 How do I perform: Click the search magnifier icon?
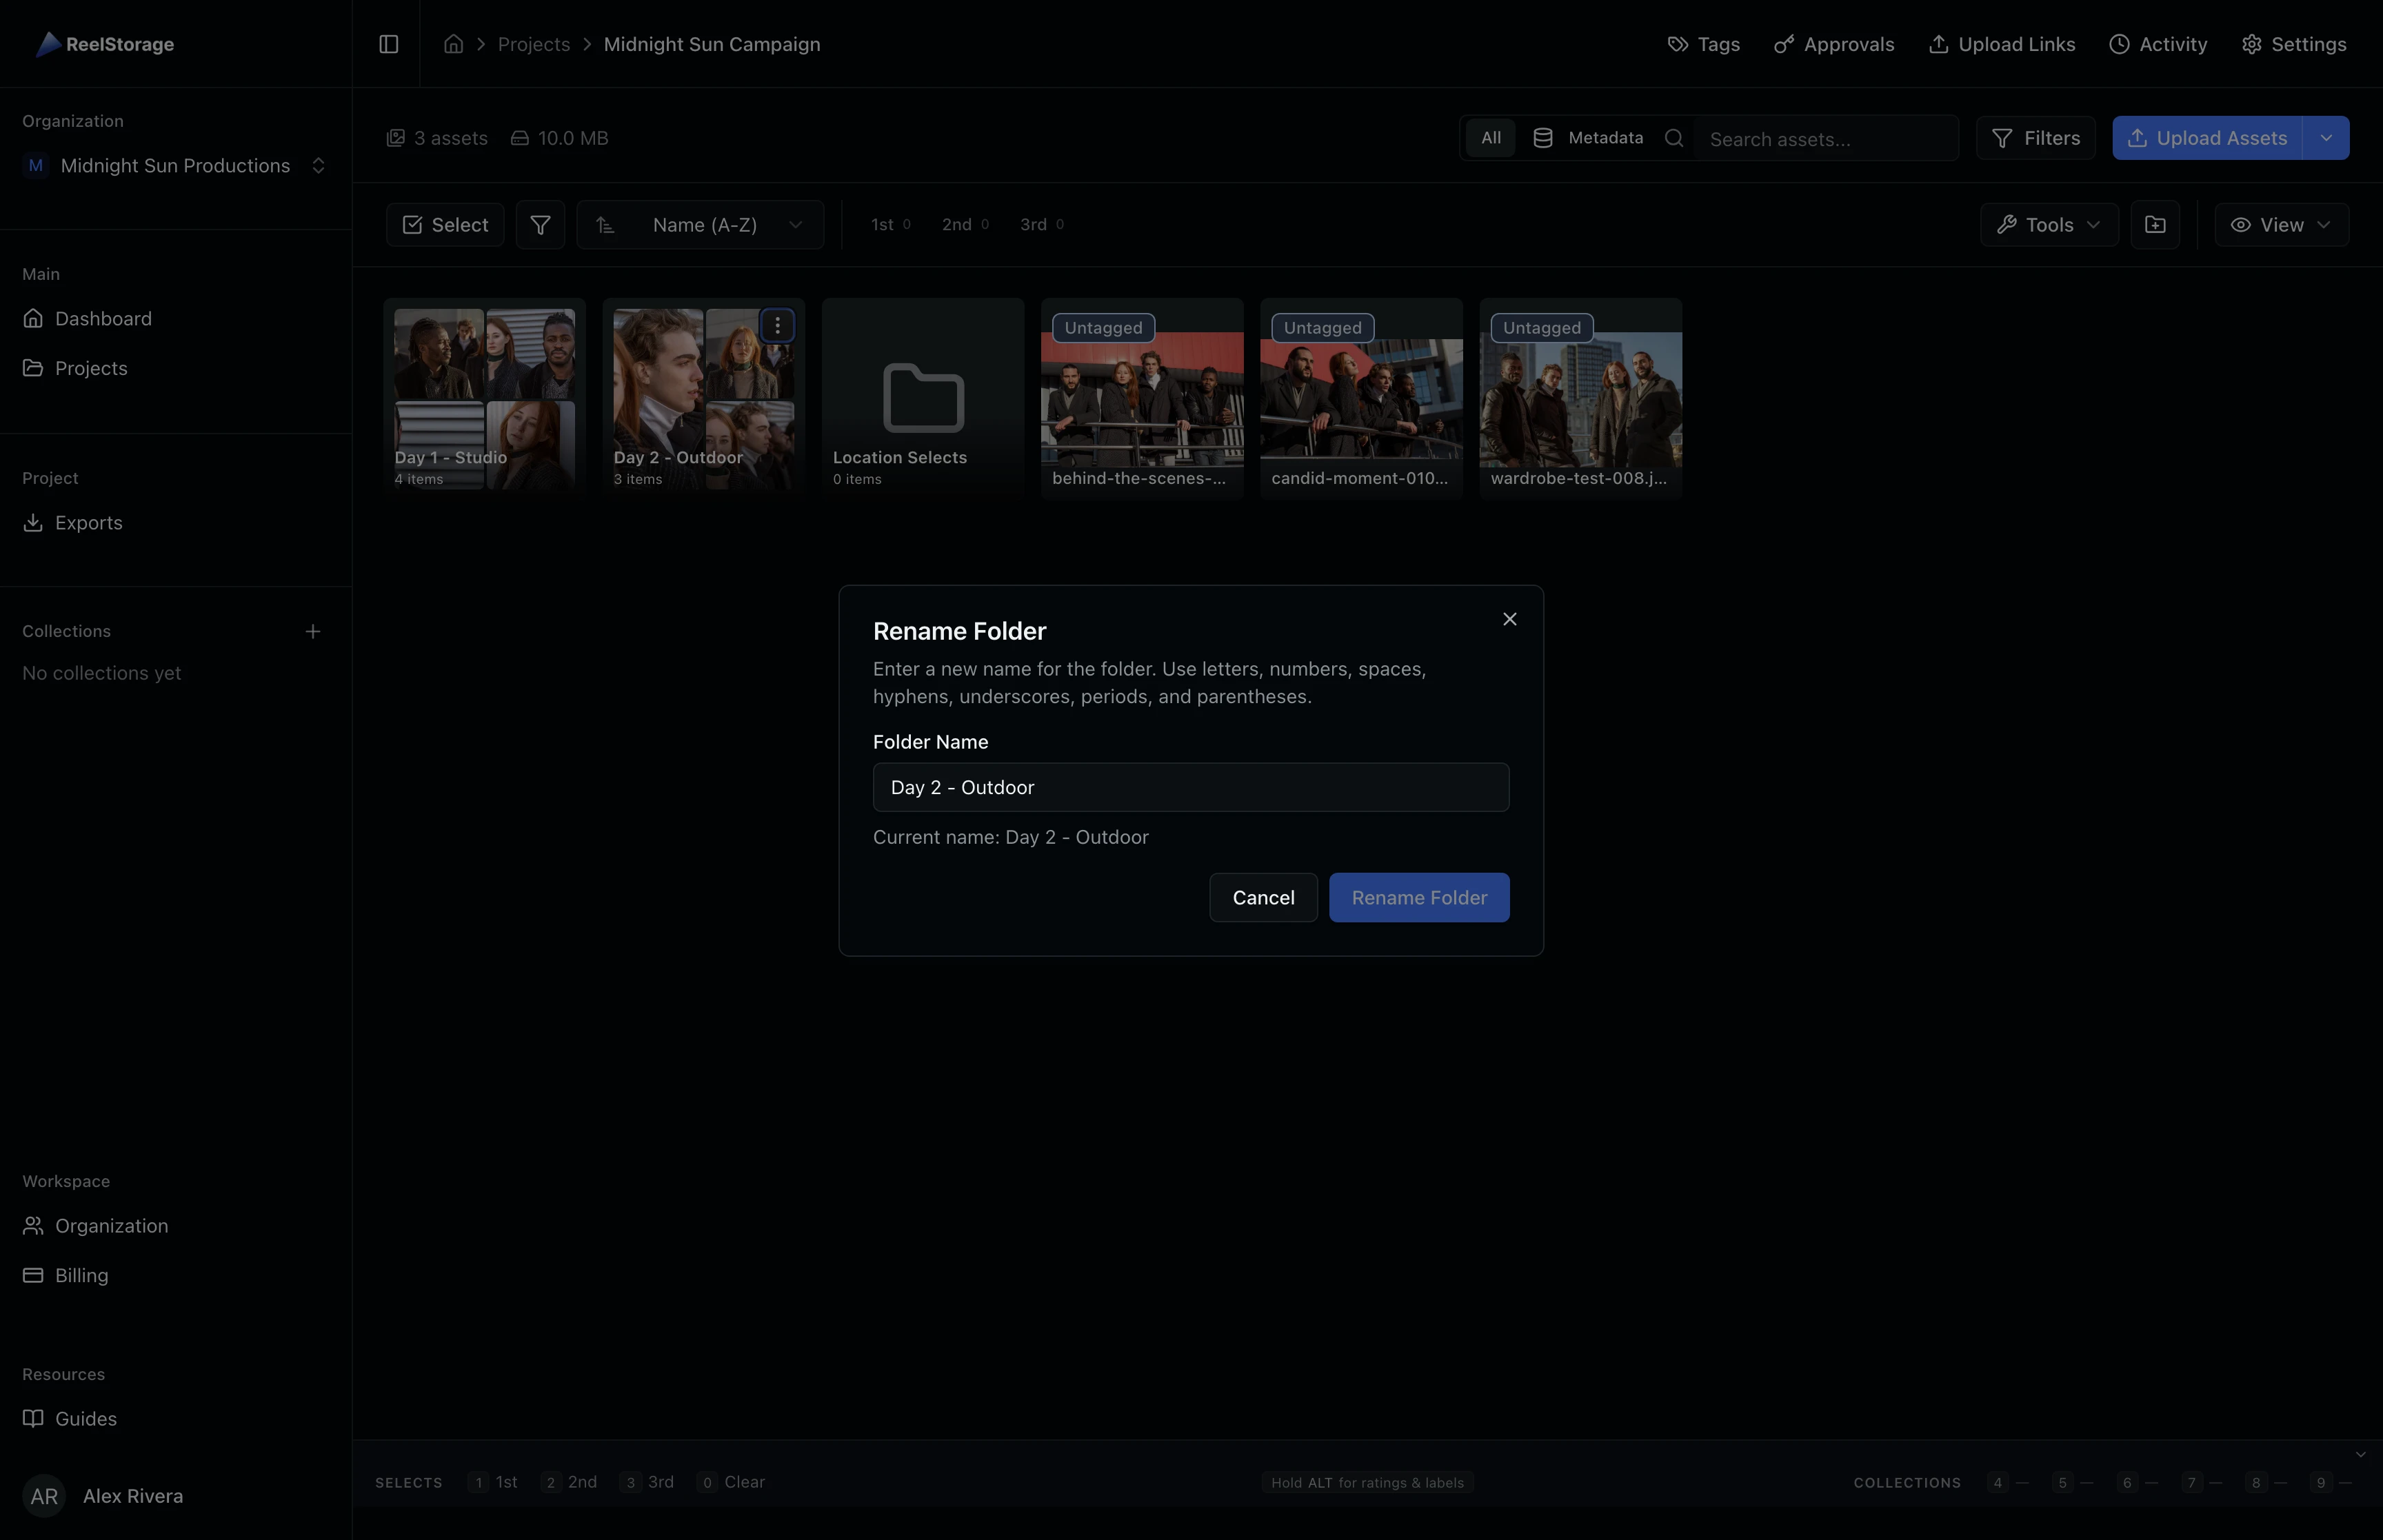click(1673, 139)
